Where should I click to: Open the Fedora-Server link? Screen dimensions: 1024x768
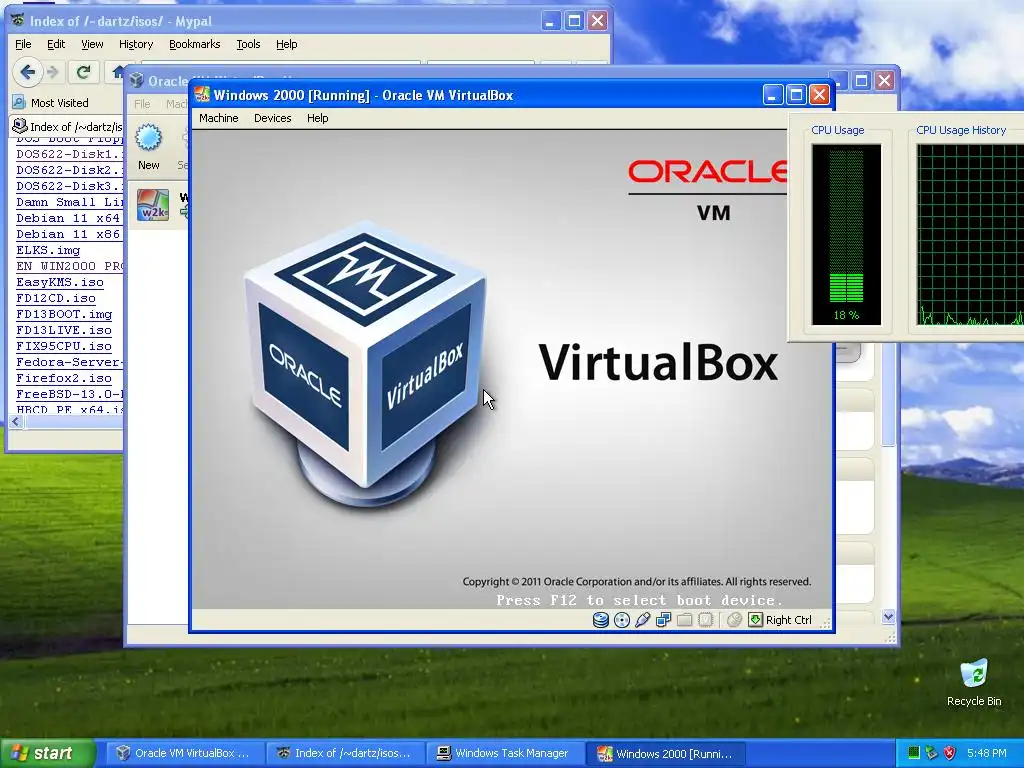point(70,362)
